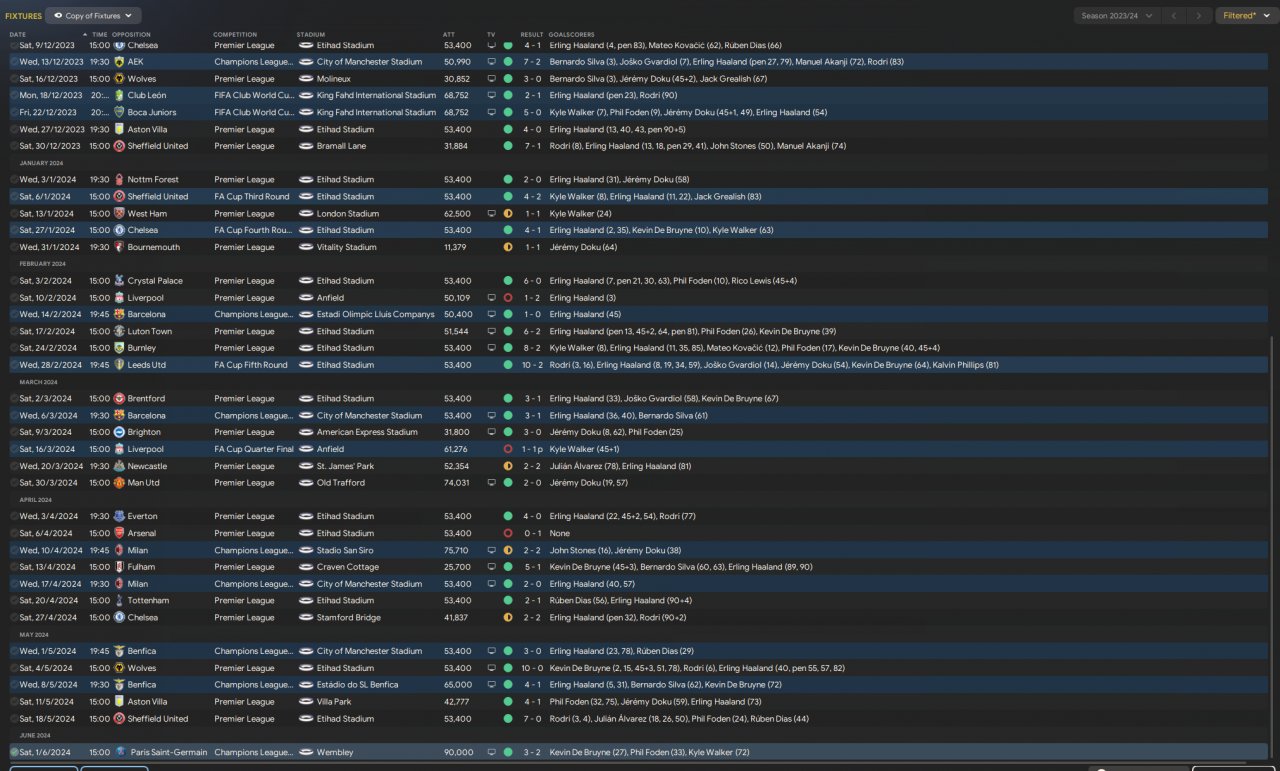Click the Fulham club badge

point(119,567)
